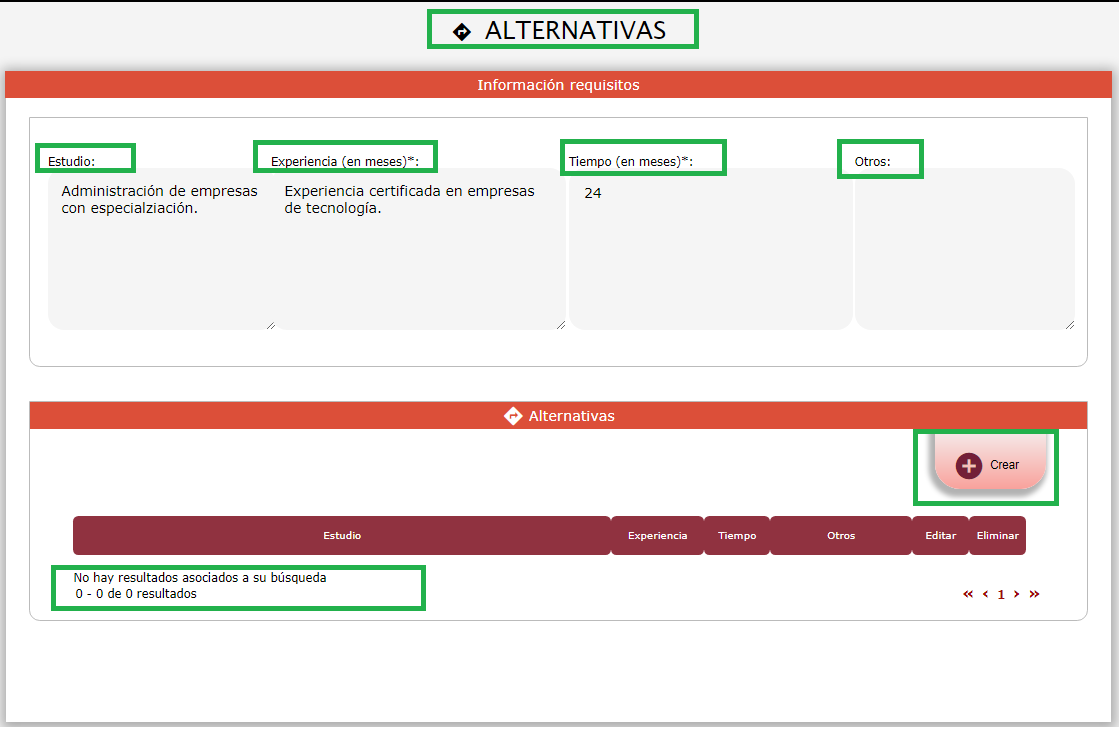Click the Tiempo field containing 24
Screen dimensions: 1119x729
pos(710,250)
